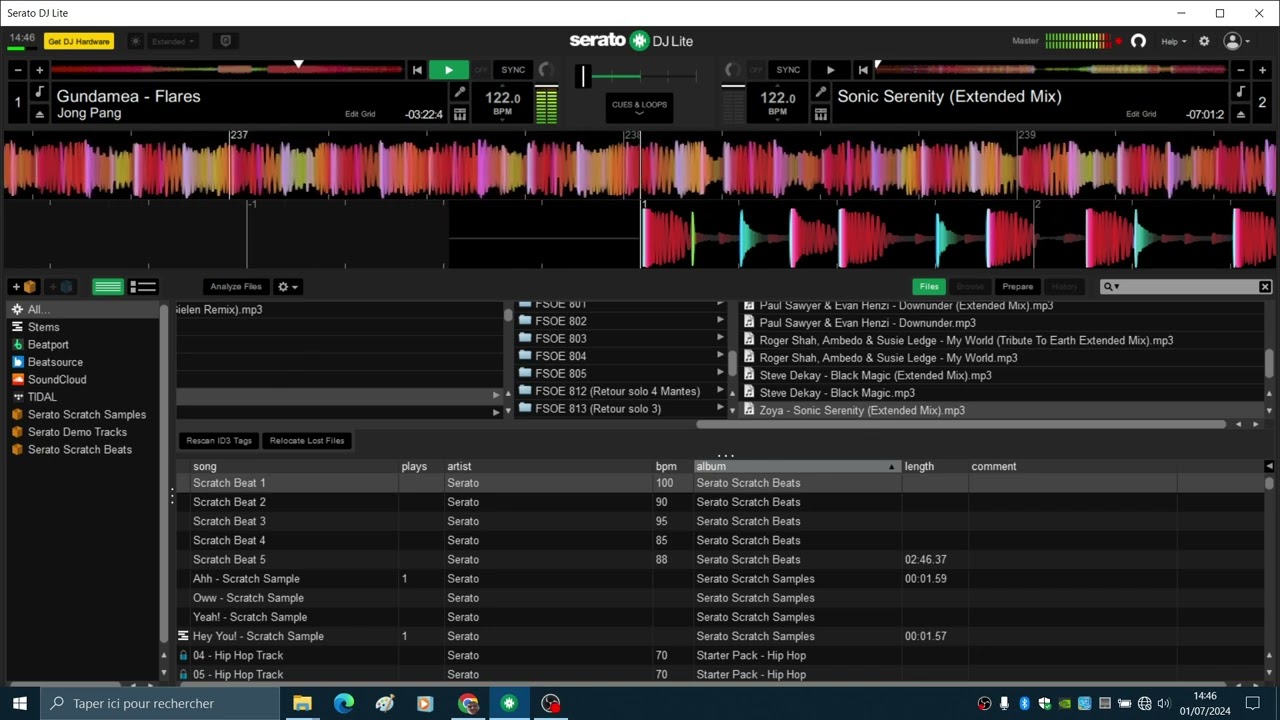Click the deck 2 play button

(x=830, y=70)
